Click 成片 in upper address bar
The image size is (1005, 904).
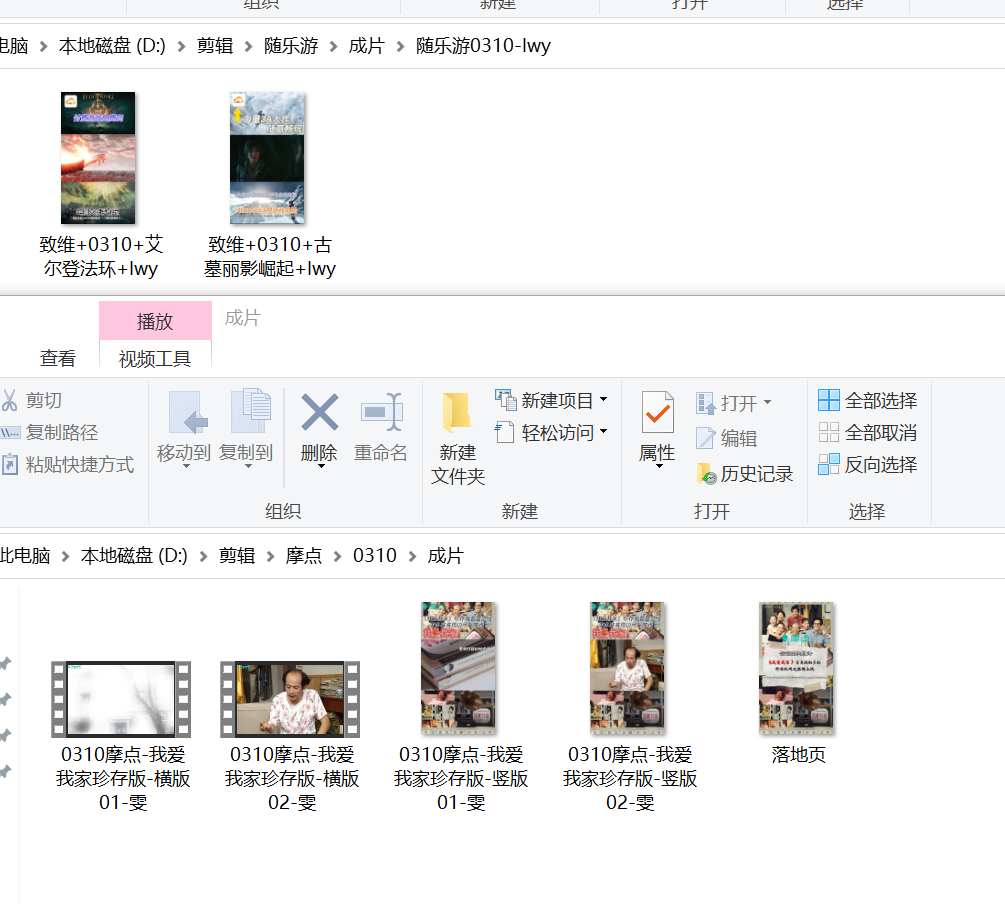(367, 46)
